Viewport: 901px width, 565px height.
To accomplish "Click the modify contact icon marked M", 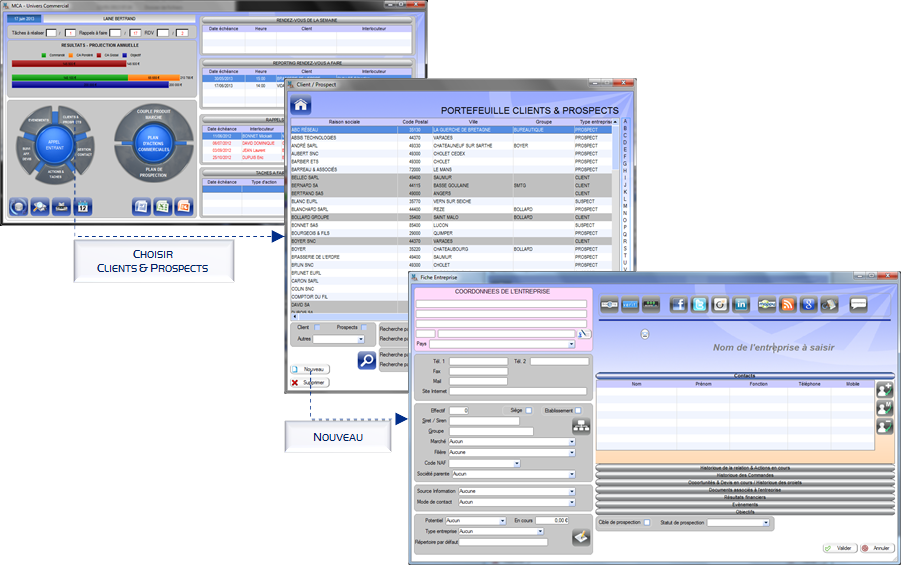I will point(884,408).
